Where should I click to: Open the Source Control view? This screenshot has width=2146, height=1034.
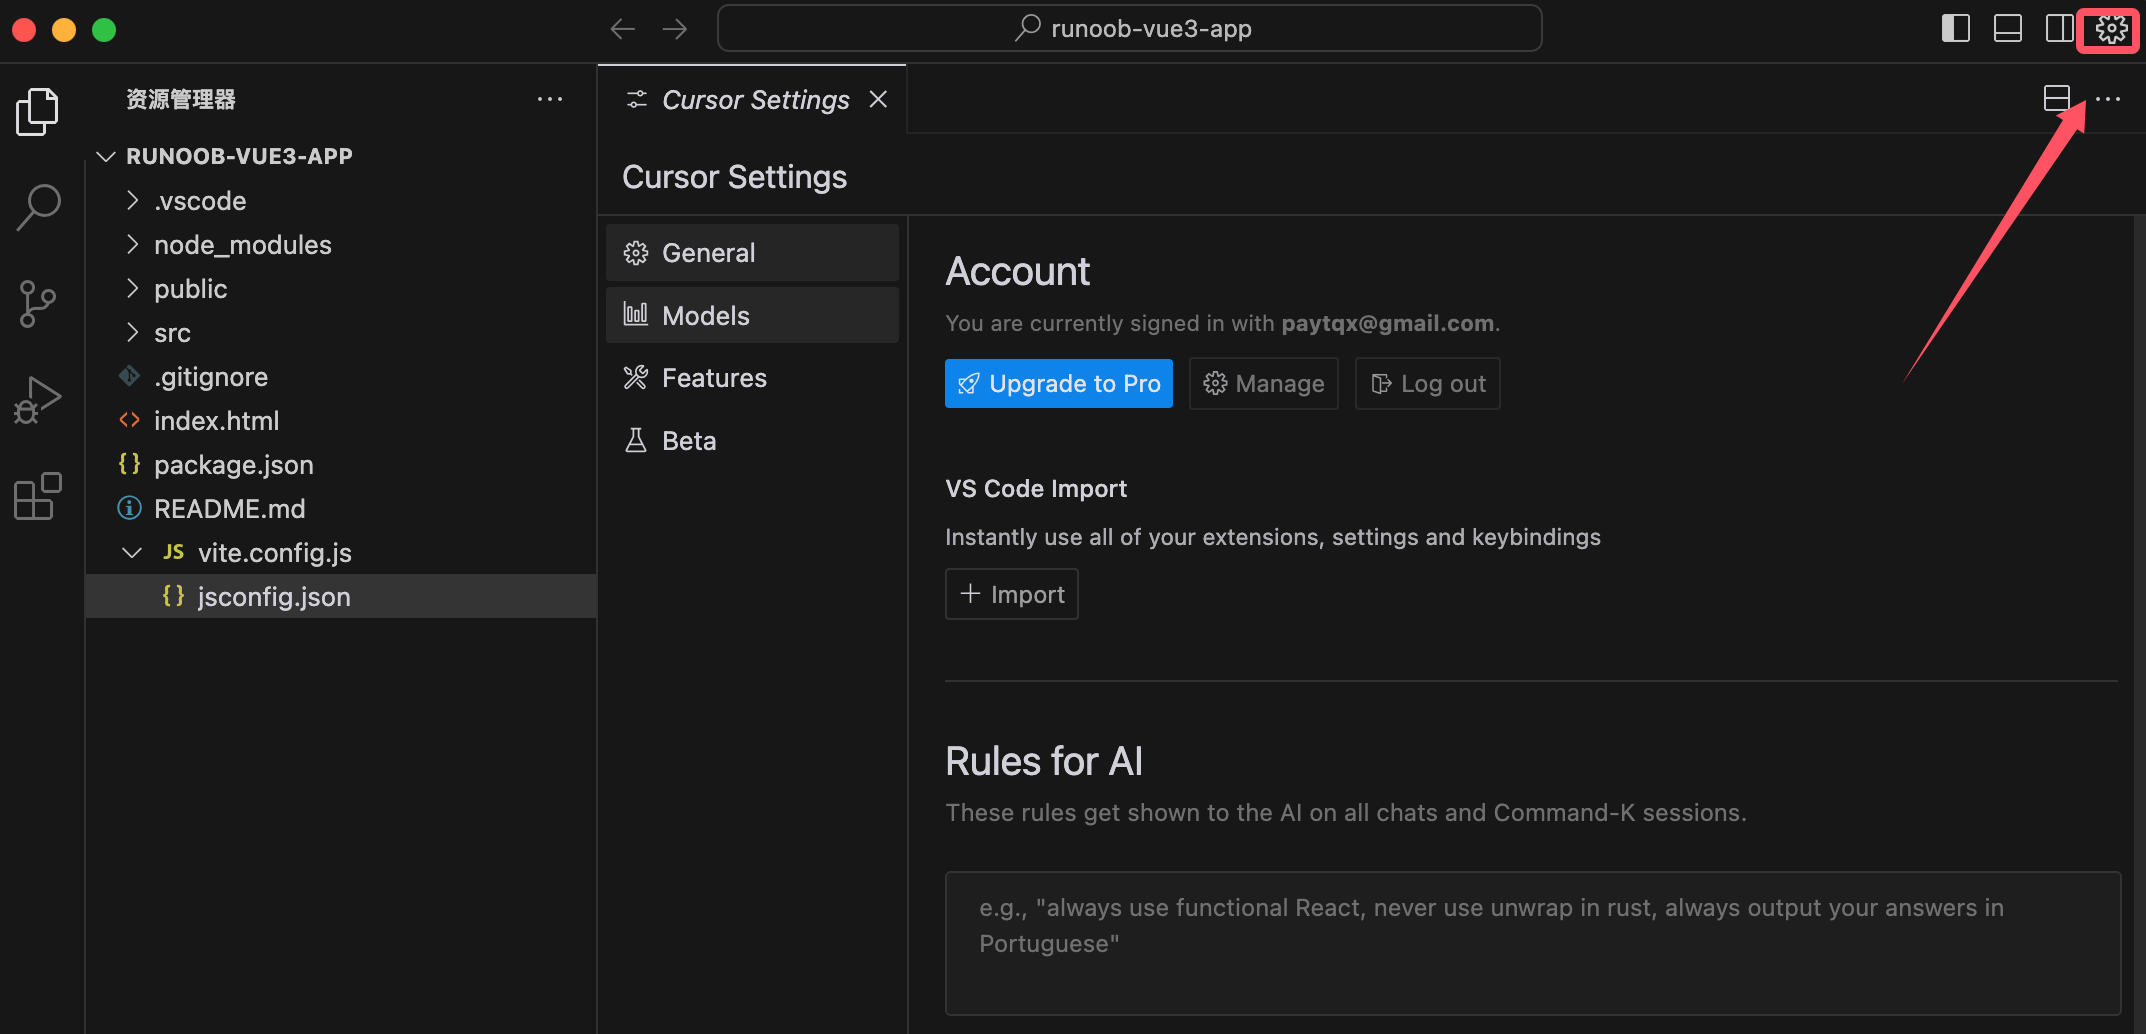pos(38,303)
